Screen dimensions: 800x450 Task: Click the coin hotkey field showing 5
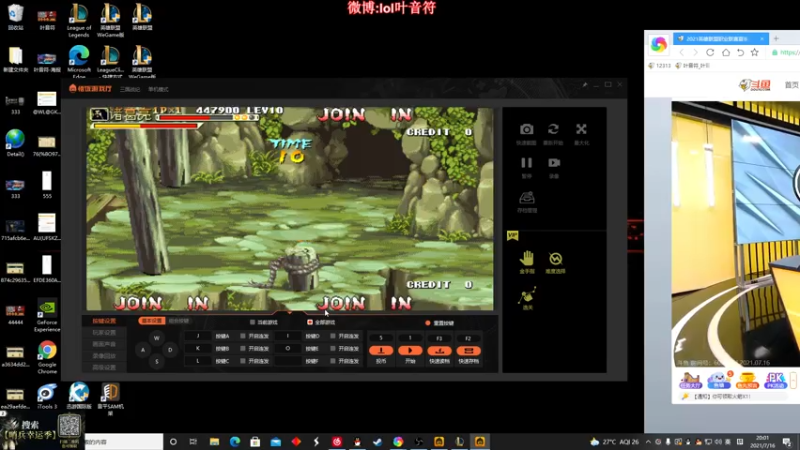click(x=381, y=338)
